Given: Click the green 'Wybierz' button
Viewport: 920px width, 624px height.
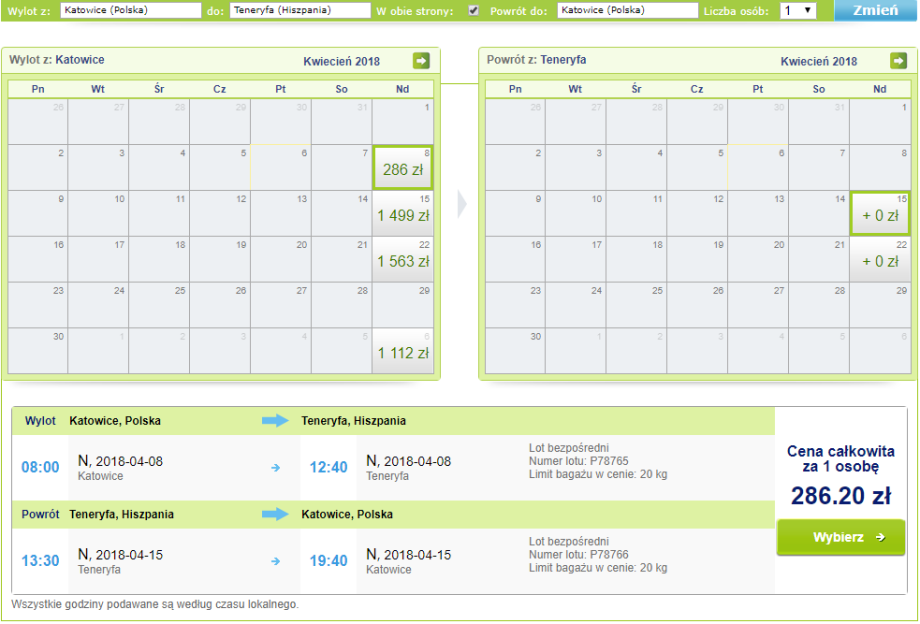Looking at the screenshot, I should coord(840,537).
